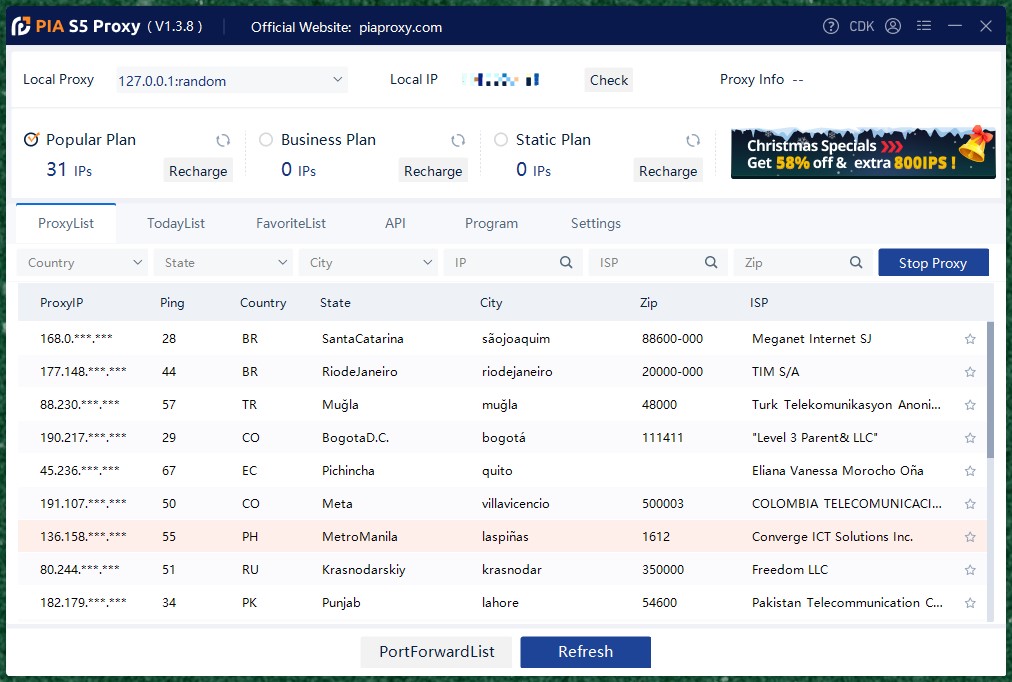Open the list menu icon in title bar
Image resolution: width=1012 pixels, height=682 pixels.
click(x=924, y=26)
